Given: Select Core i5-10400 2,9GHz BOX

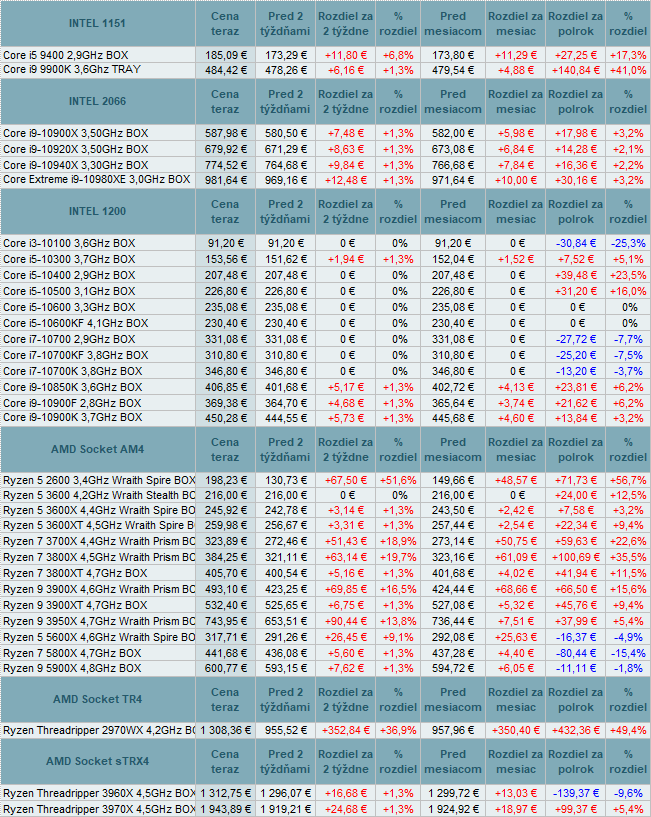Looking at the screenshot, I should (69, 276).
